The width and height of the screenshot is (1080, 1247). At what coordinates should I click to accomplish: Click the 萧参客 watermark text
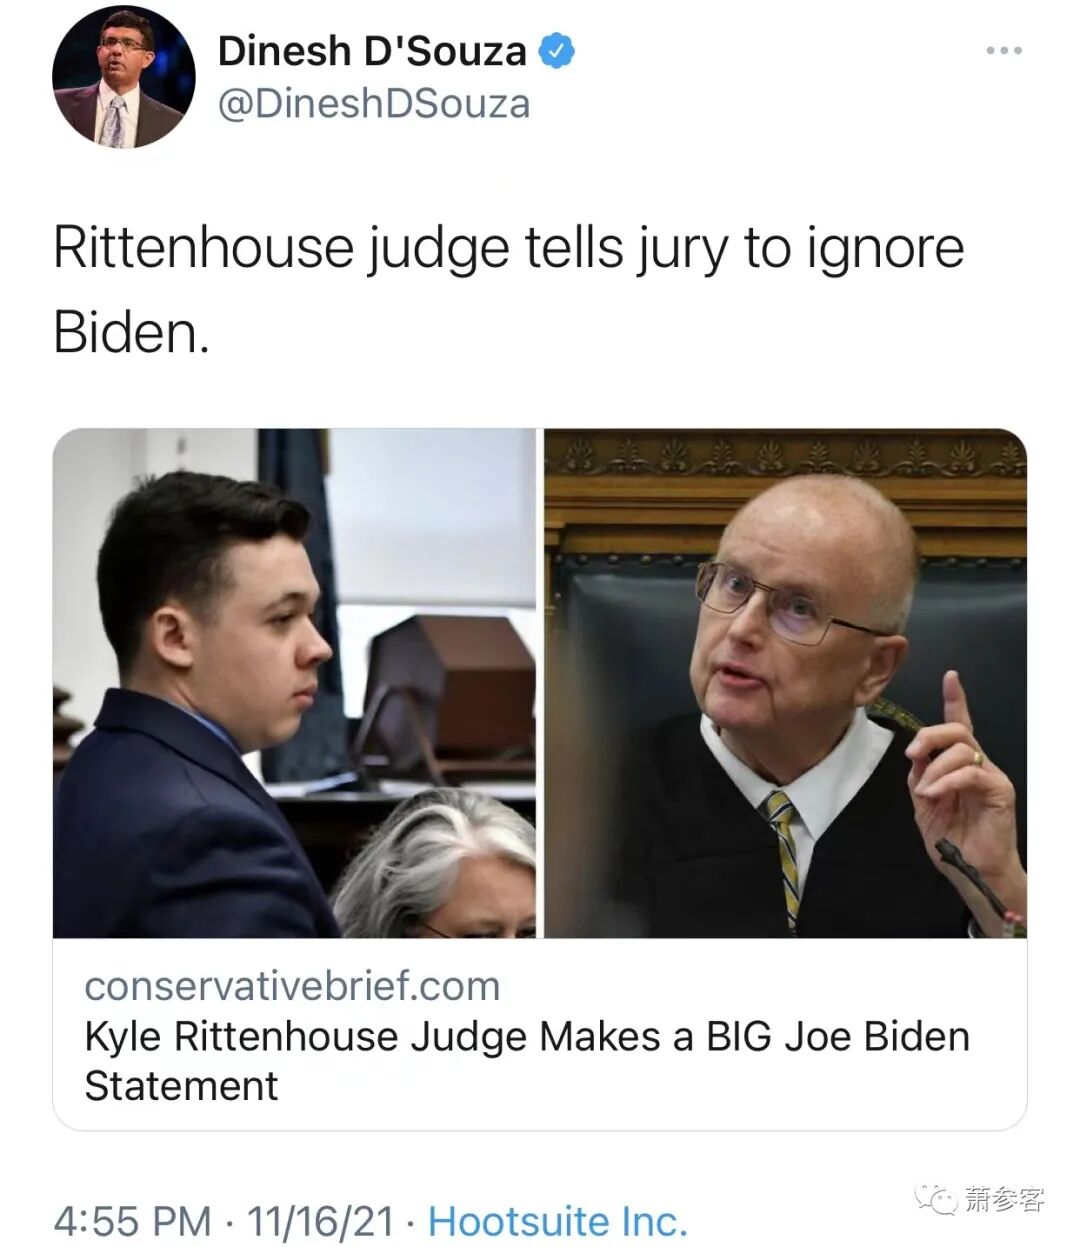1004,1198
